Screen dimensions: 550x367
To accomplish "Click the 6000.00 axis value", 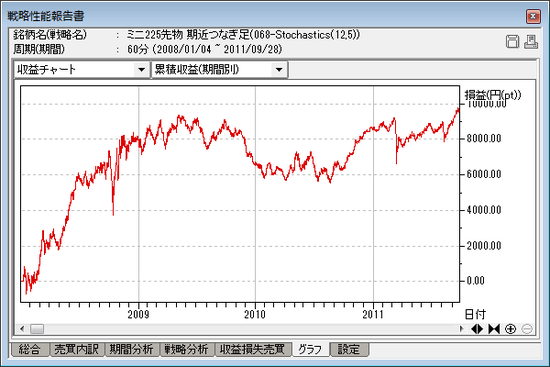I will click(484, 174).
